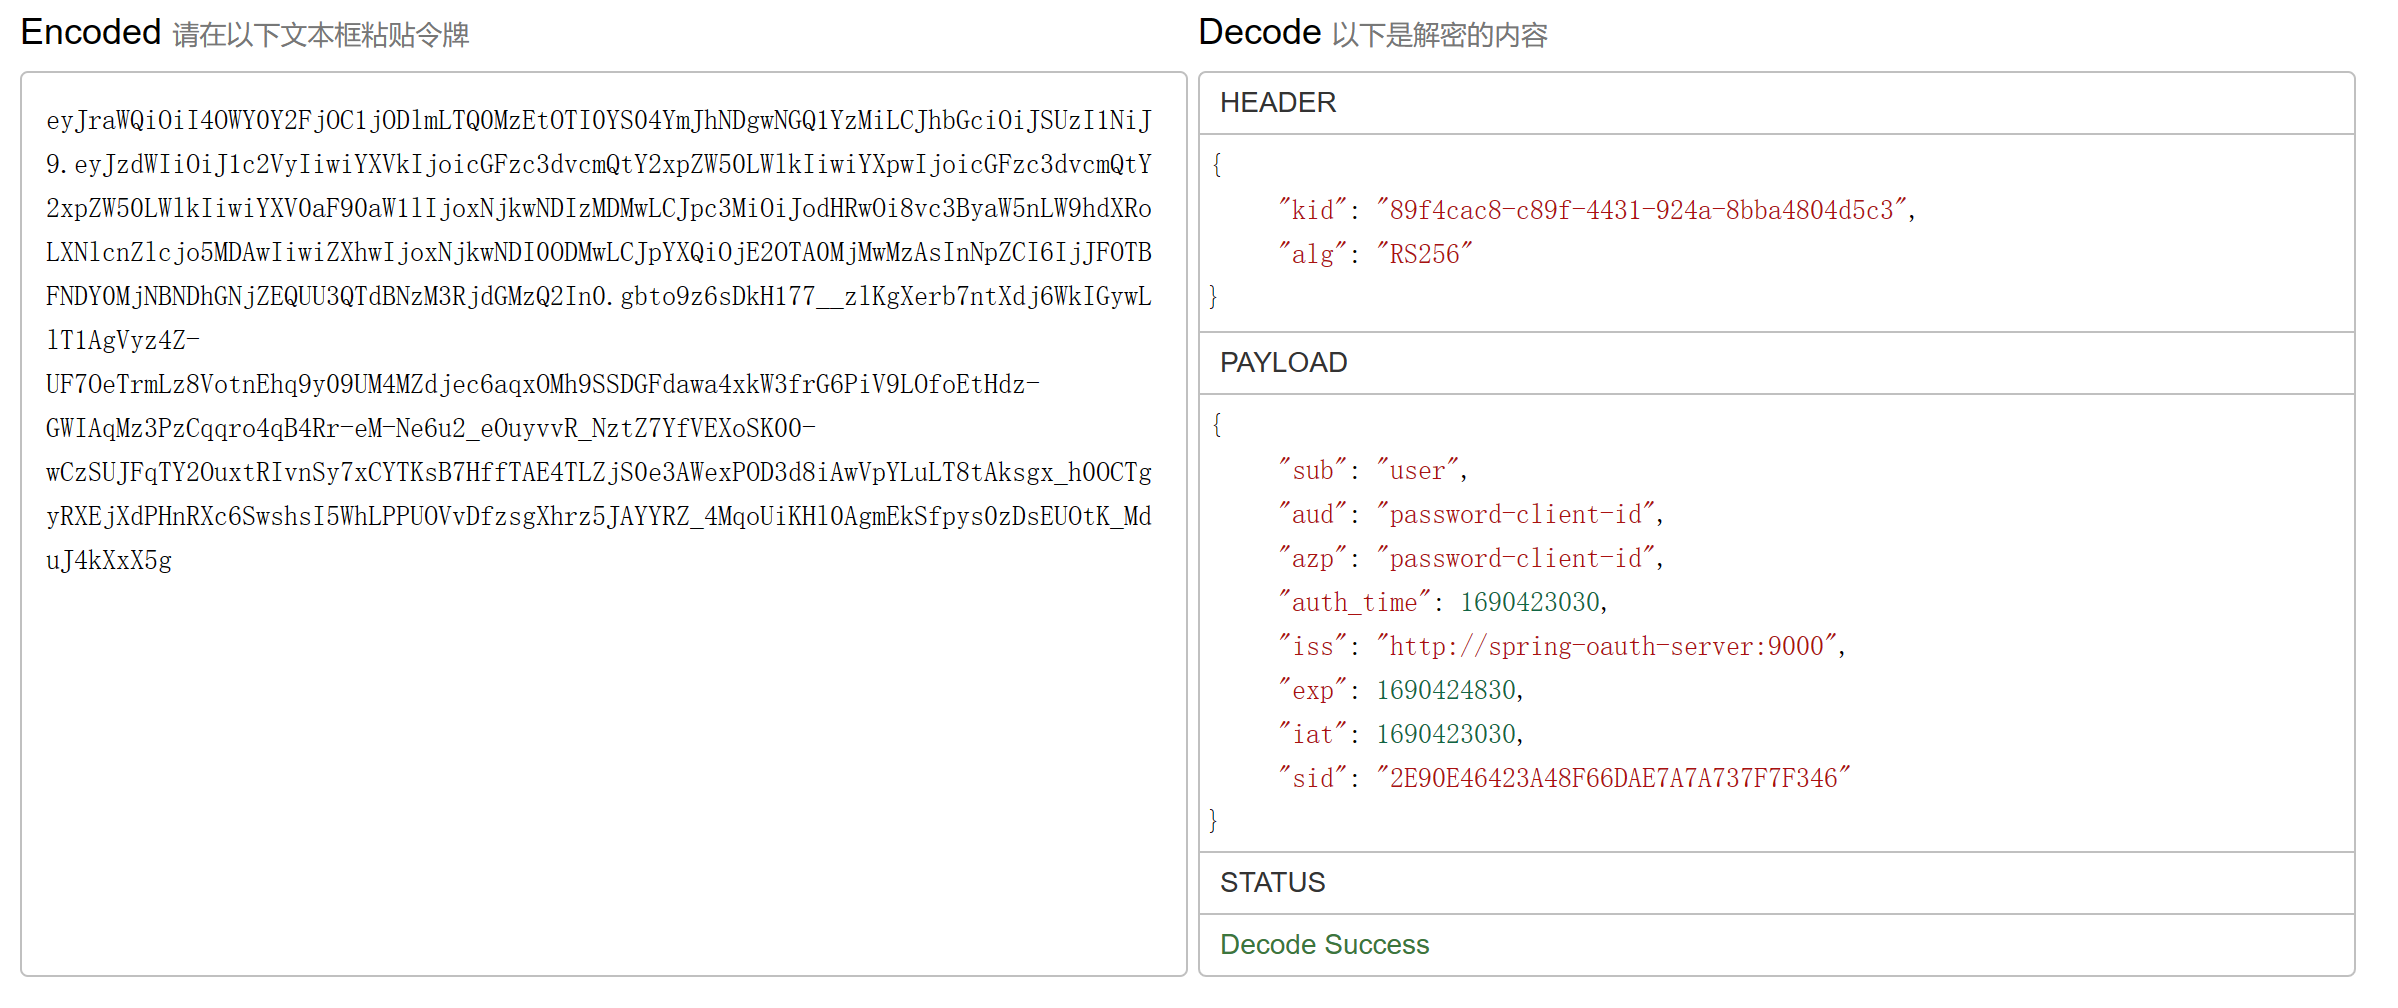The image size is (2398, 1008).
Task: Click the sid value 2E90E46423A48F66DAE7A7A737F7F346
Action: coord(1613,778)
